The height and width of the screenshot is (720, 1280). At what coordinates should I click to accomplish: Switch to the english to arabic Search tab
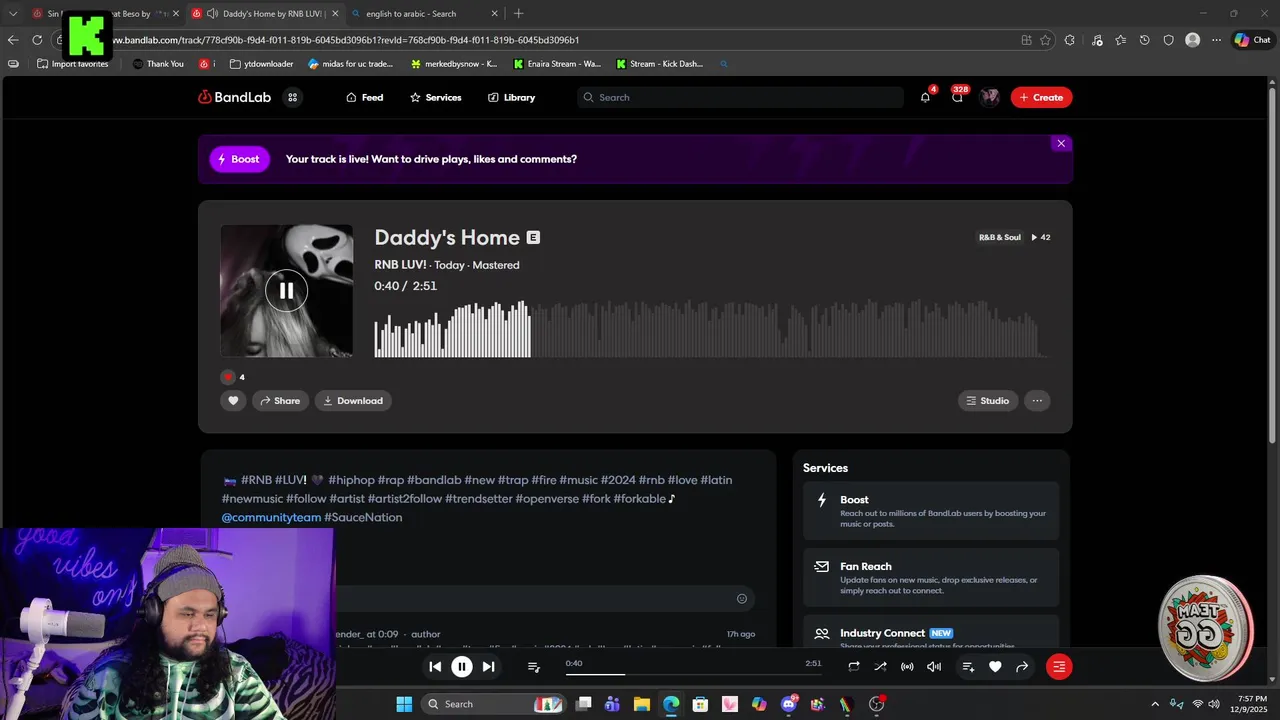pyautogui.click(x=425, y=14)
